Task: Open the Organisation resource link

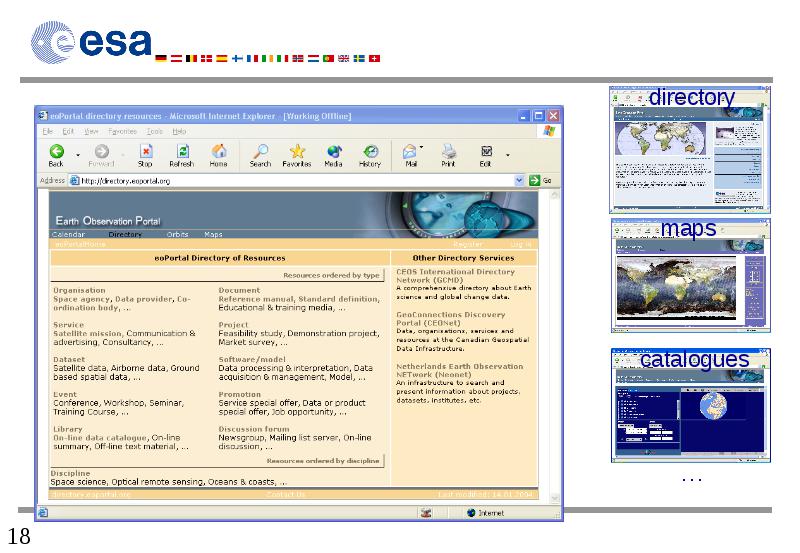Action: tap(79, 290)
